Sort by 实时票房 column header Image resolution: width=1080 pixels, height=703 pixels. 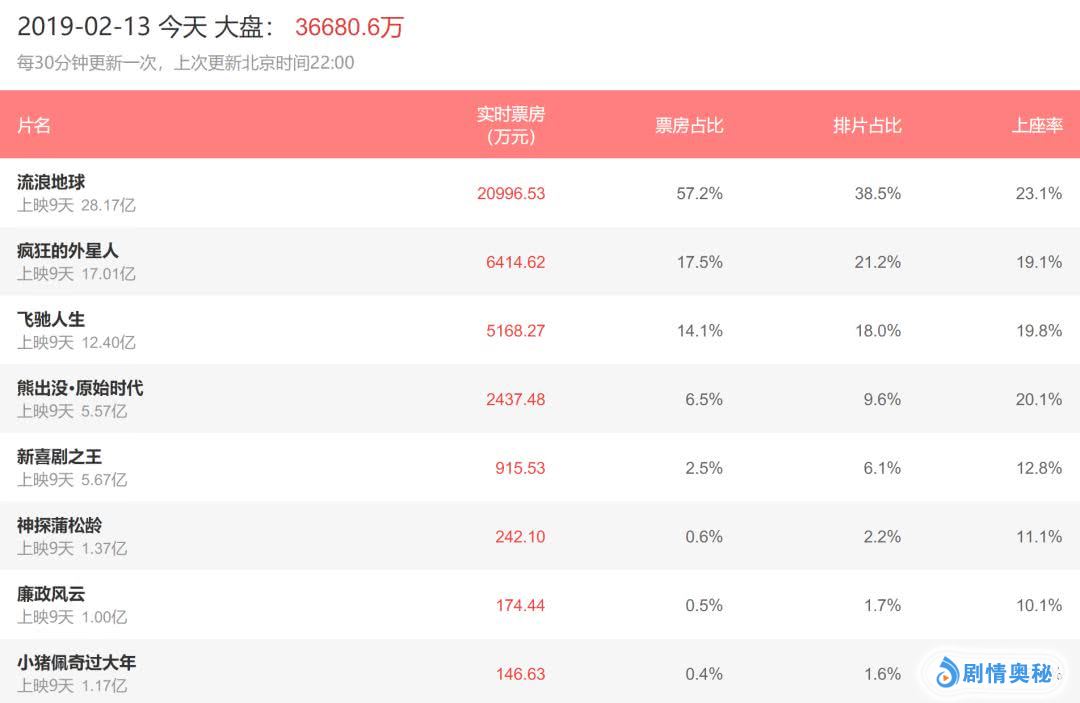tap(511, 125)
